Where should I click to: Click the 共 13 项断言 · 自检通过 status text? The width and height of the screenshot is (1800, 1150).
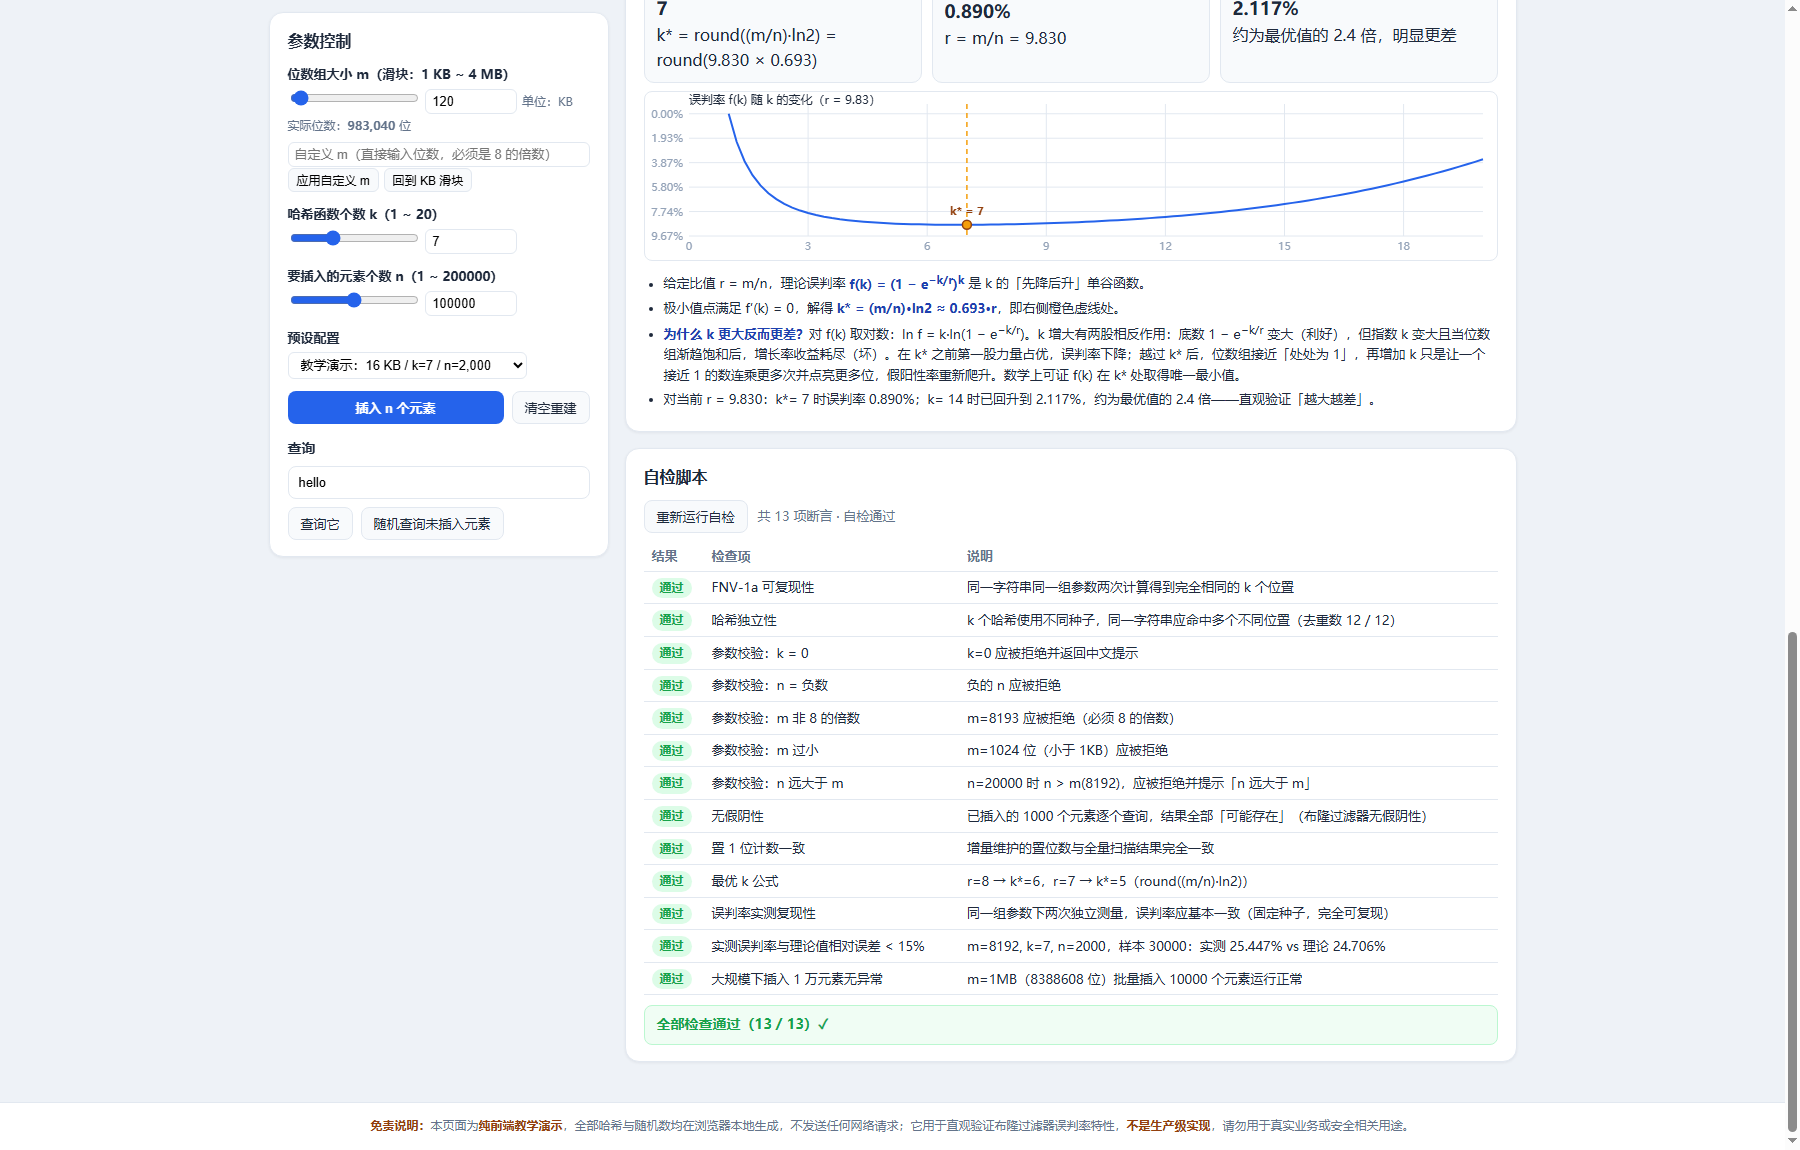coord(826,516)
